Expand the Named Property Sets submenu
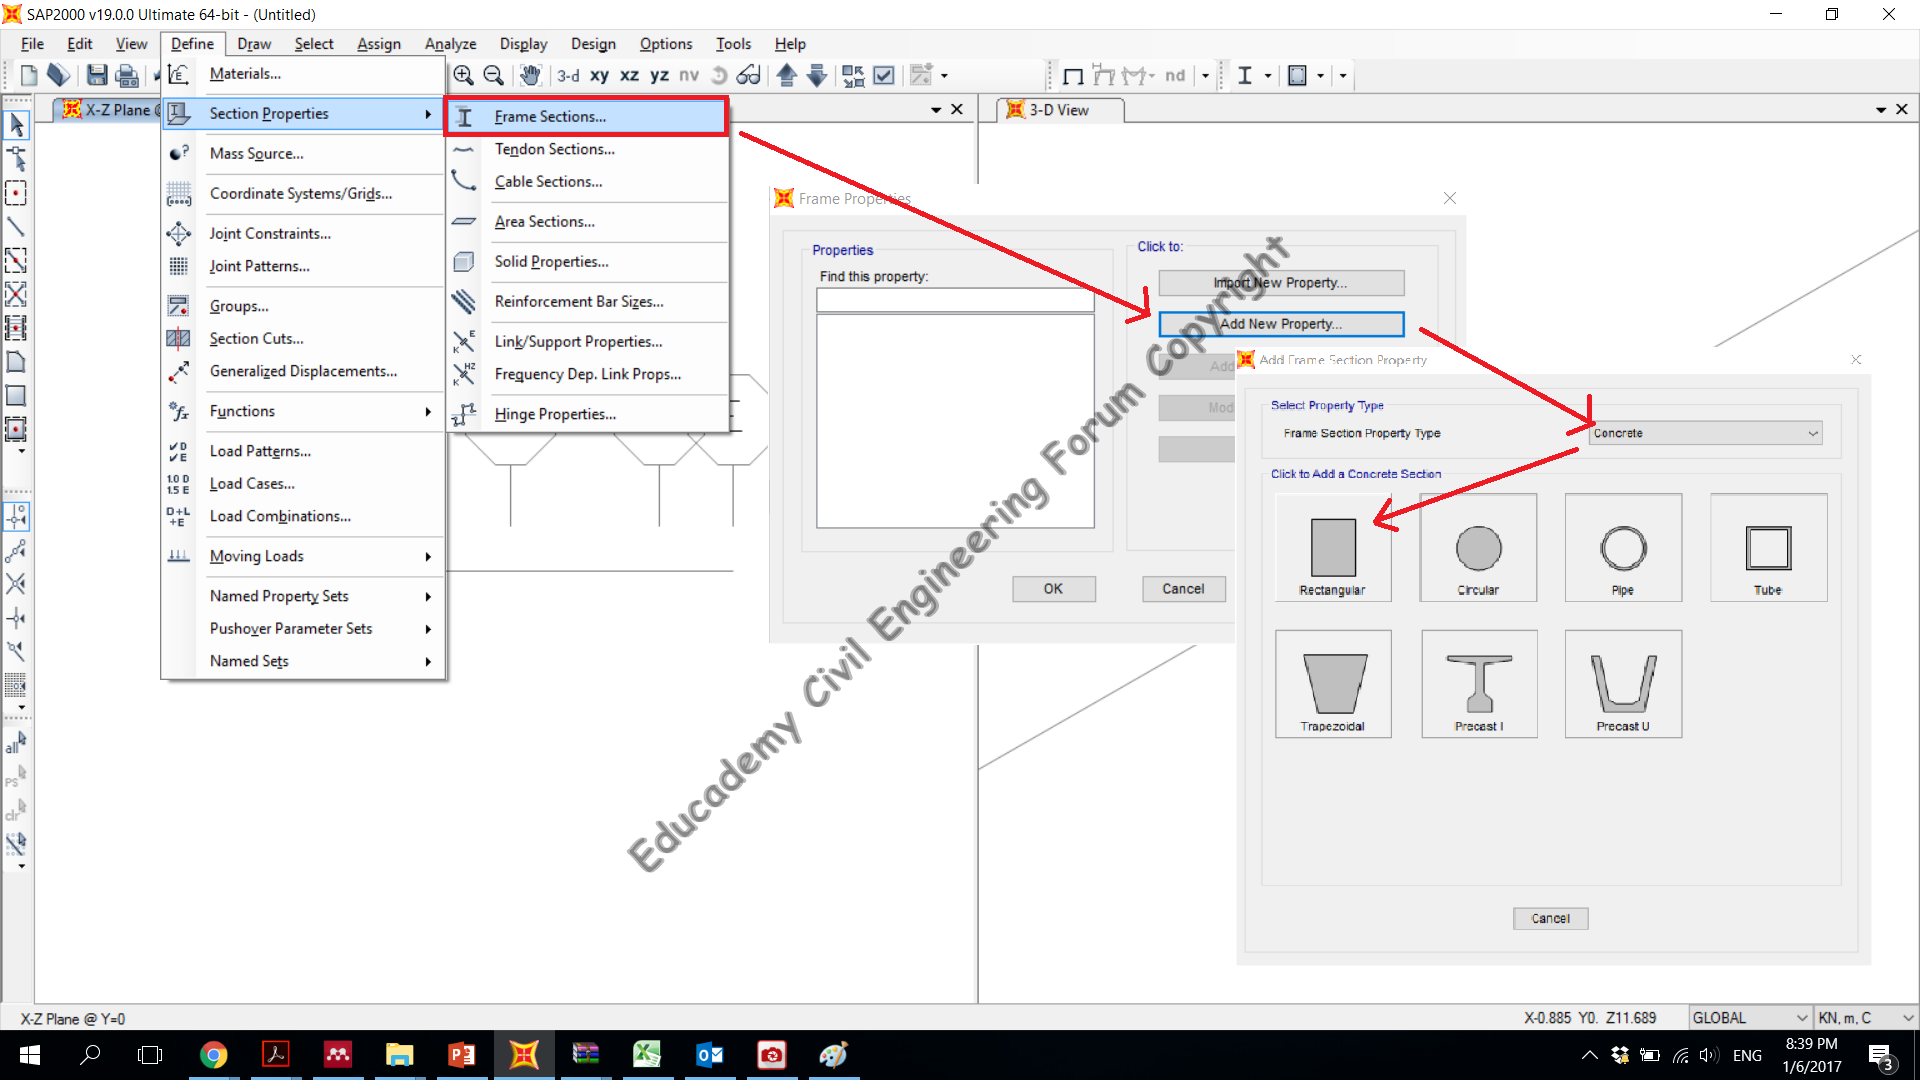The width and height of the screenshot is (1920, 1080). click(304, 596)
